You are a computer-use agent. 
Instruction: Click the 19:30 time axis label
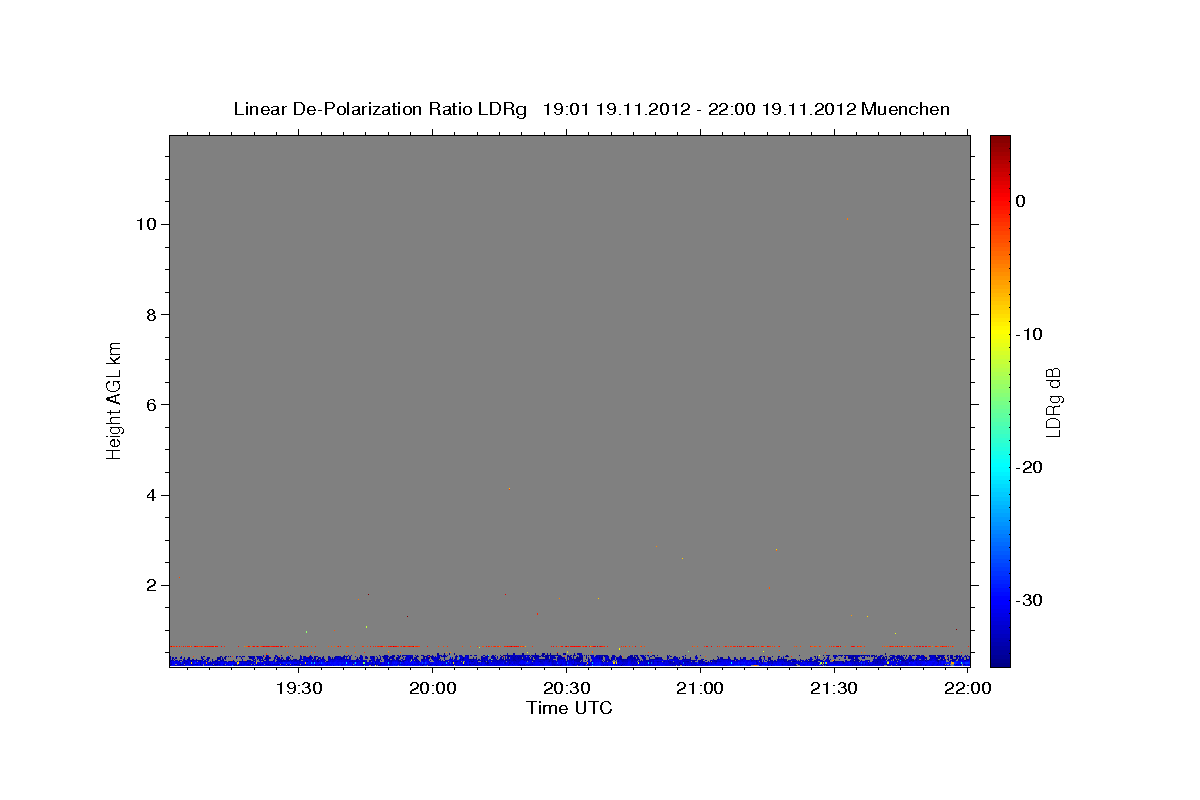tap(299, 688)
